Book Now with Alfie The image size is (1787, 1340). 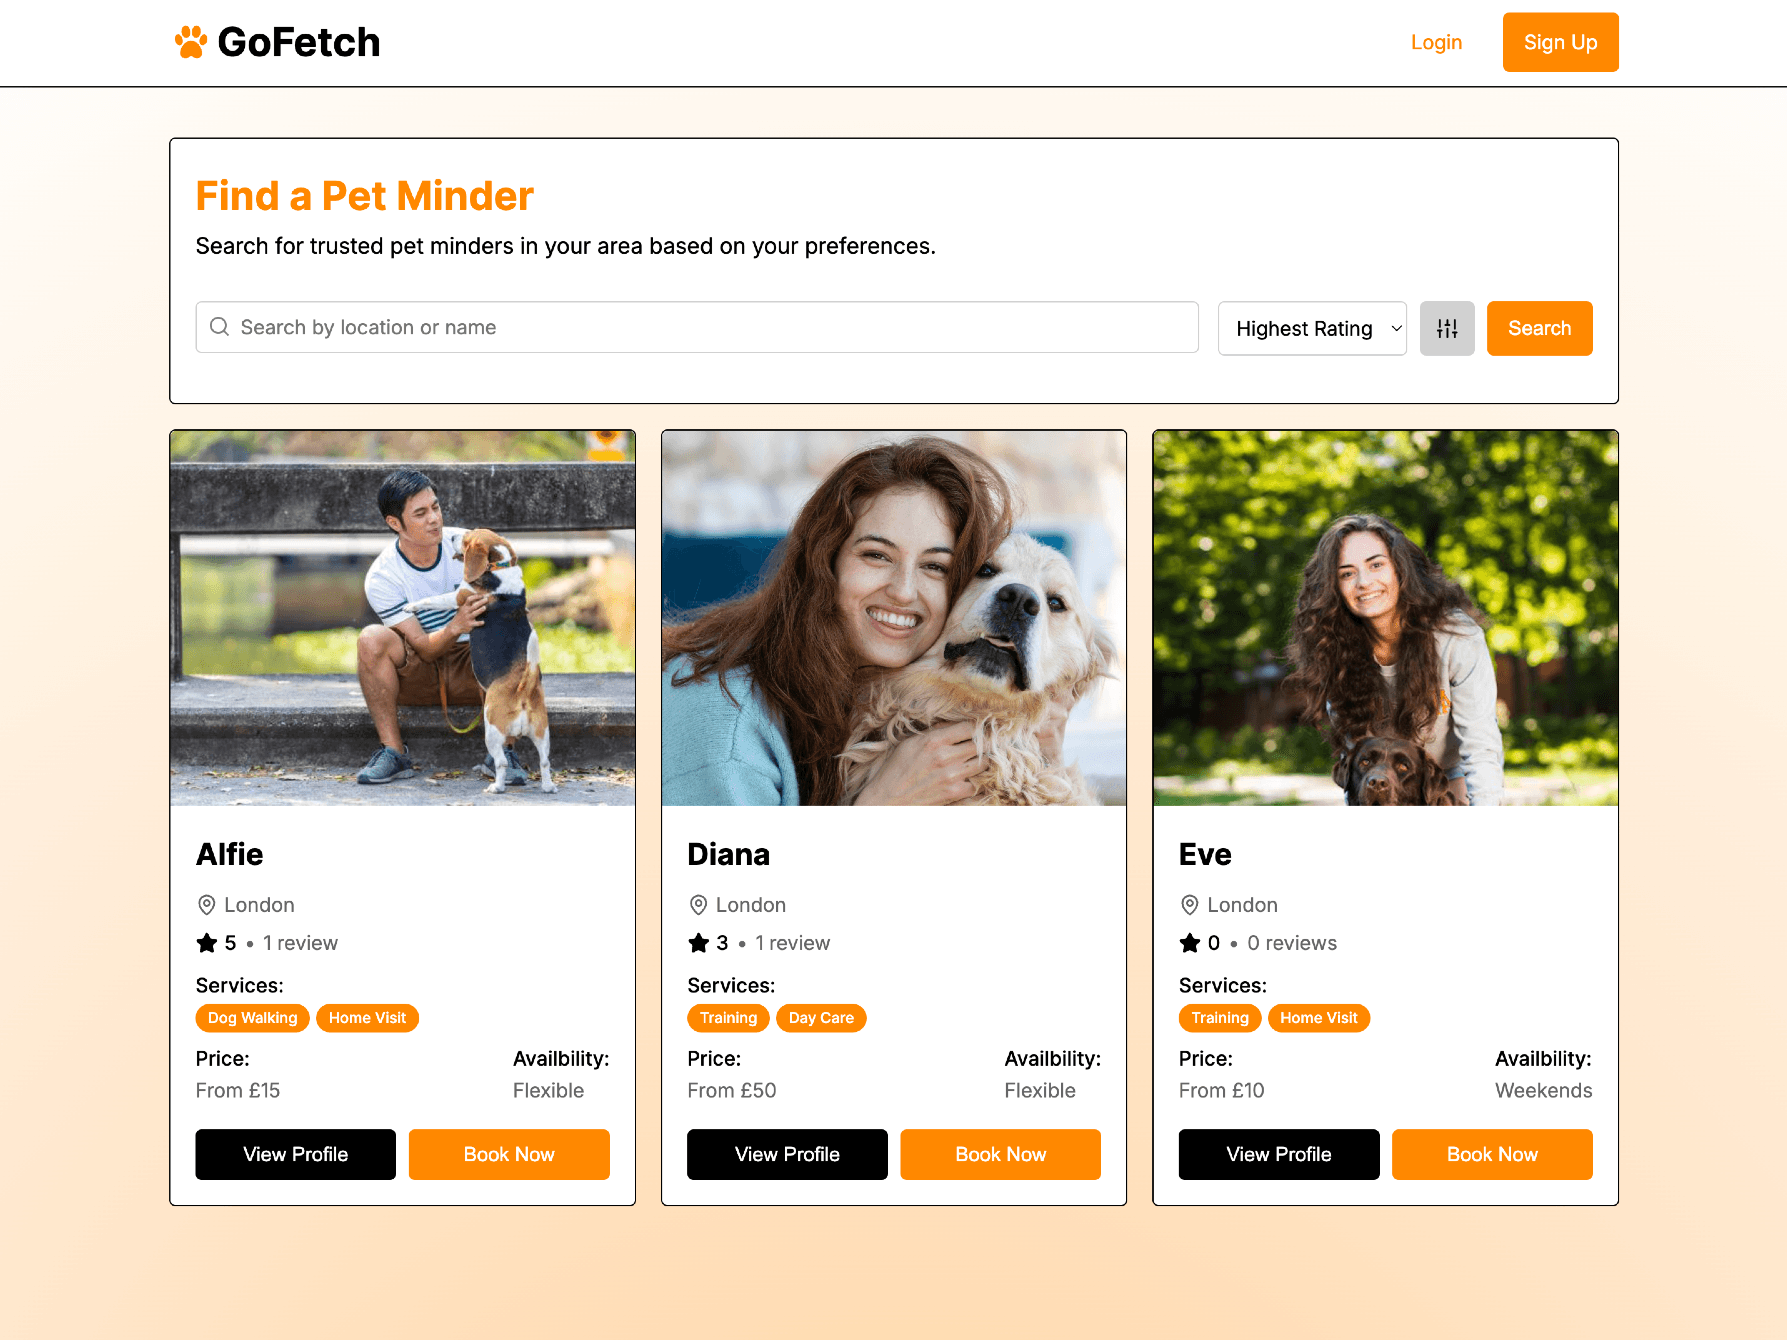click(x=509, y=1154)
